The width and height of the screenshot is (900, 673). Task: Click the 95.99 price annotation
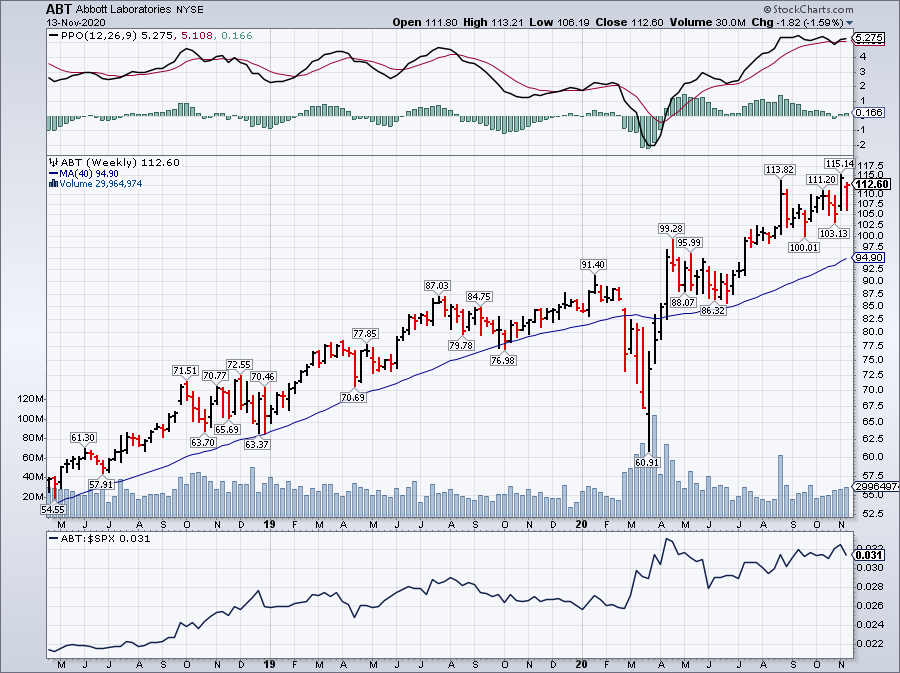689,243
